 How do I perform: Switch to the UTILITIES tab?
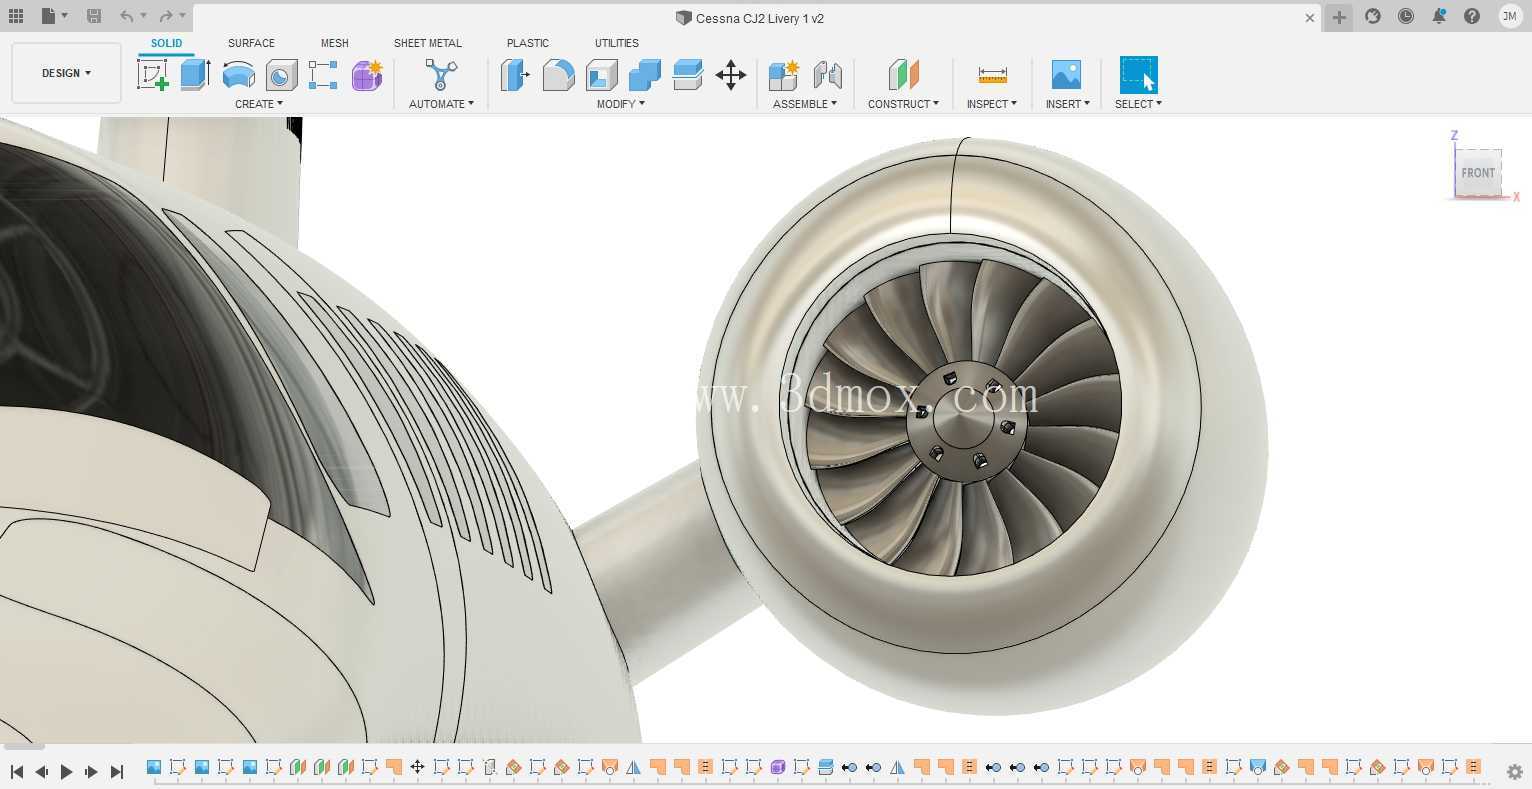[617, 43]
